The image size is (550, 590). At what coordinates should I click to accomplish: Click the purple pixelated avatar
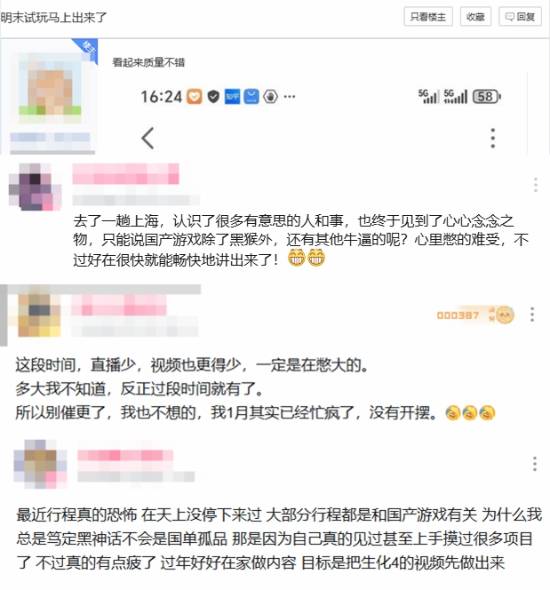(x=35, y=187)
